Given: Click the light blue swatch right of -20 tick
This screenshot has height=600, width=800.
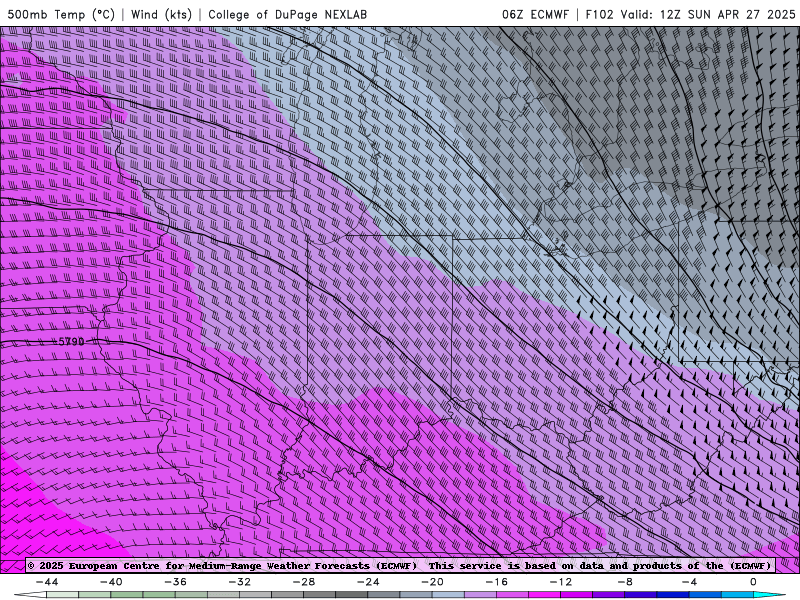Looking at the screenshot, I should click(x=448, y=595).
